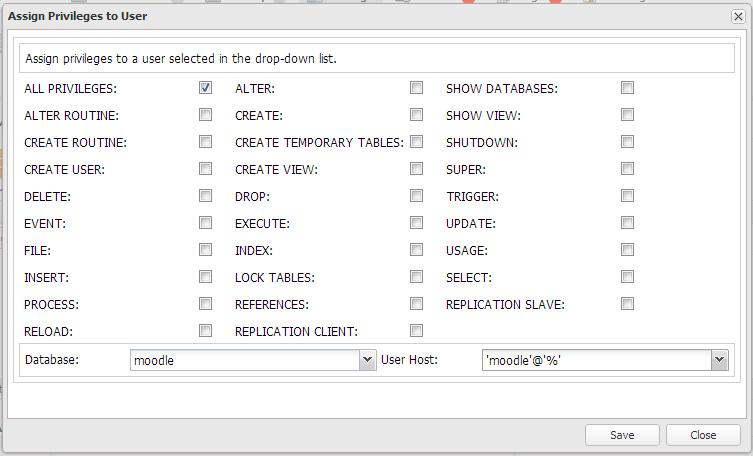Enable the INSERT privilege checkbox
The height and width of the screenshot is (456, 753).
pyautogui.click(x=205, y=277)
